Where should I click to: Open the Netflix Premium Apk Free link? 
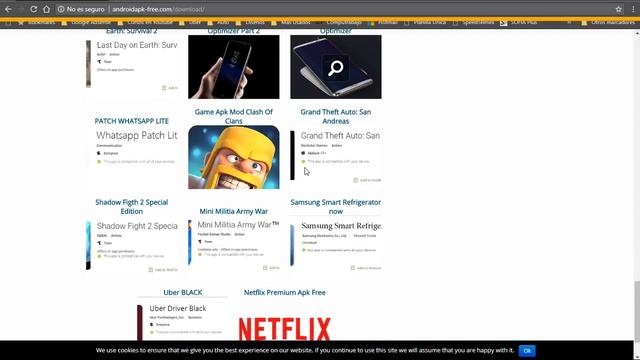(284, 292)
